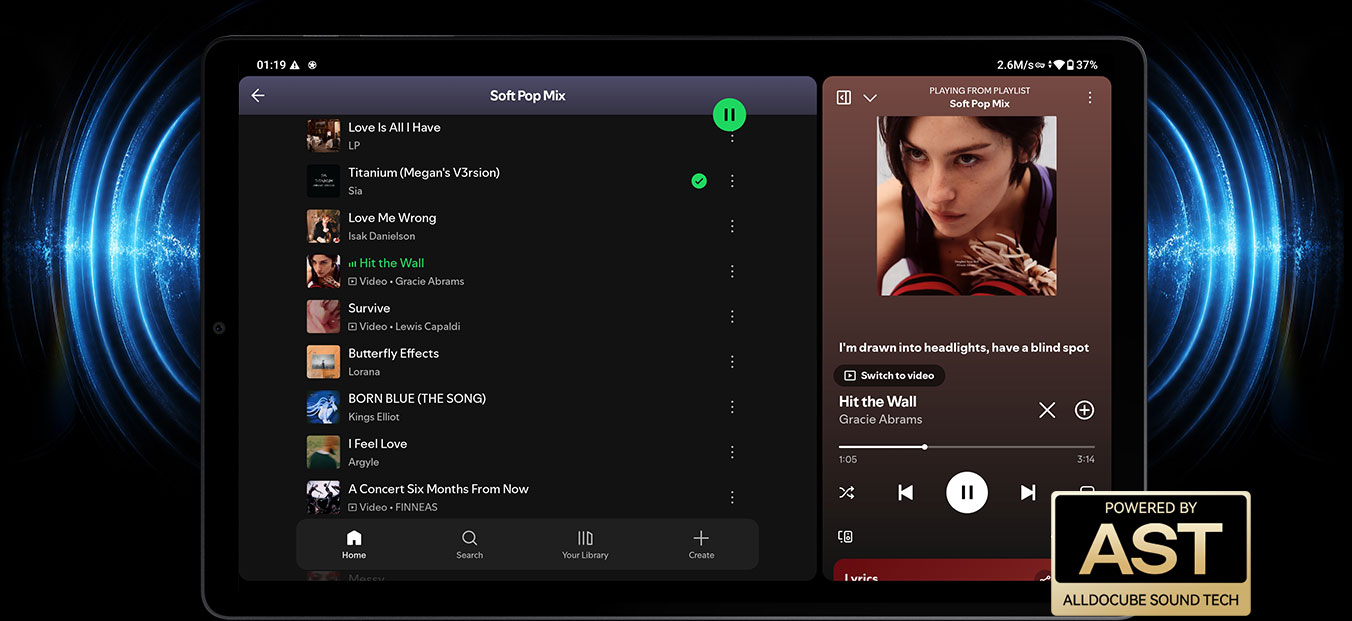
Task: Switch to video for Hit the Wall
Action: (x=889, y=376)
